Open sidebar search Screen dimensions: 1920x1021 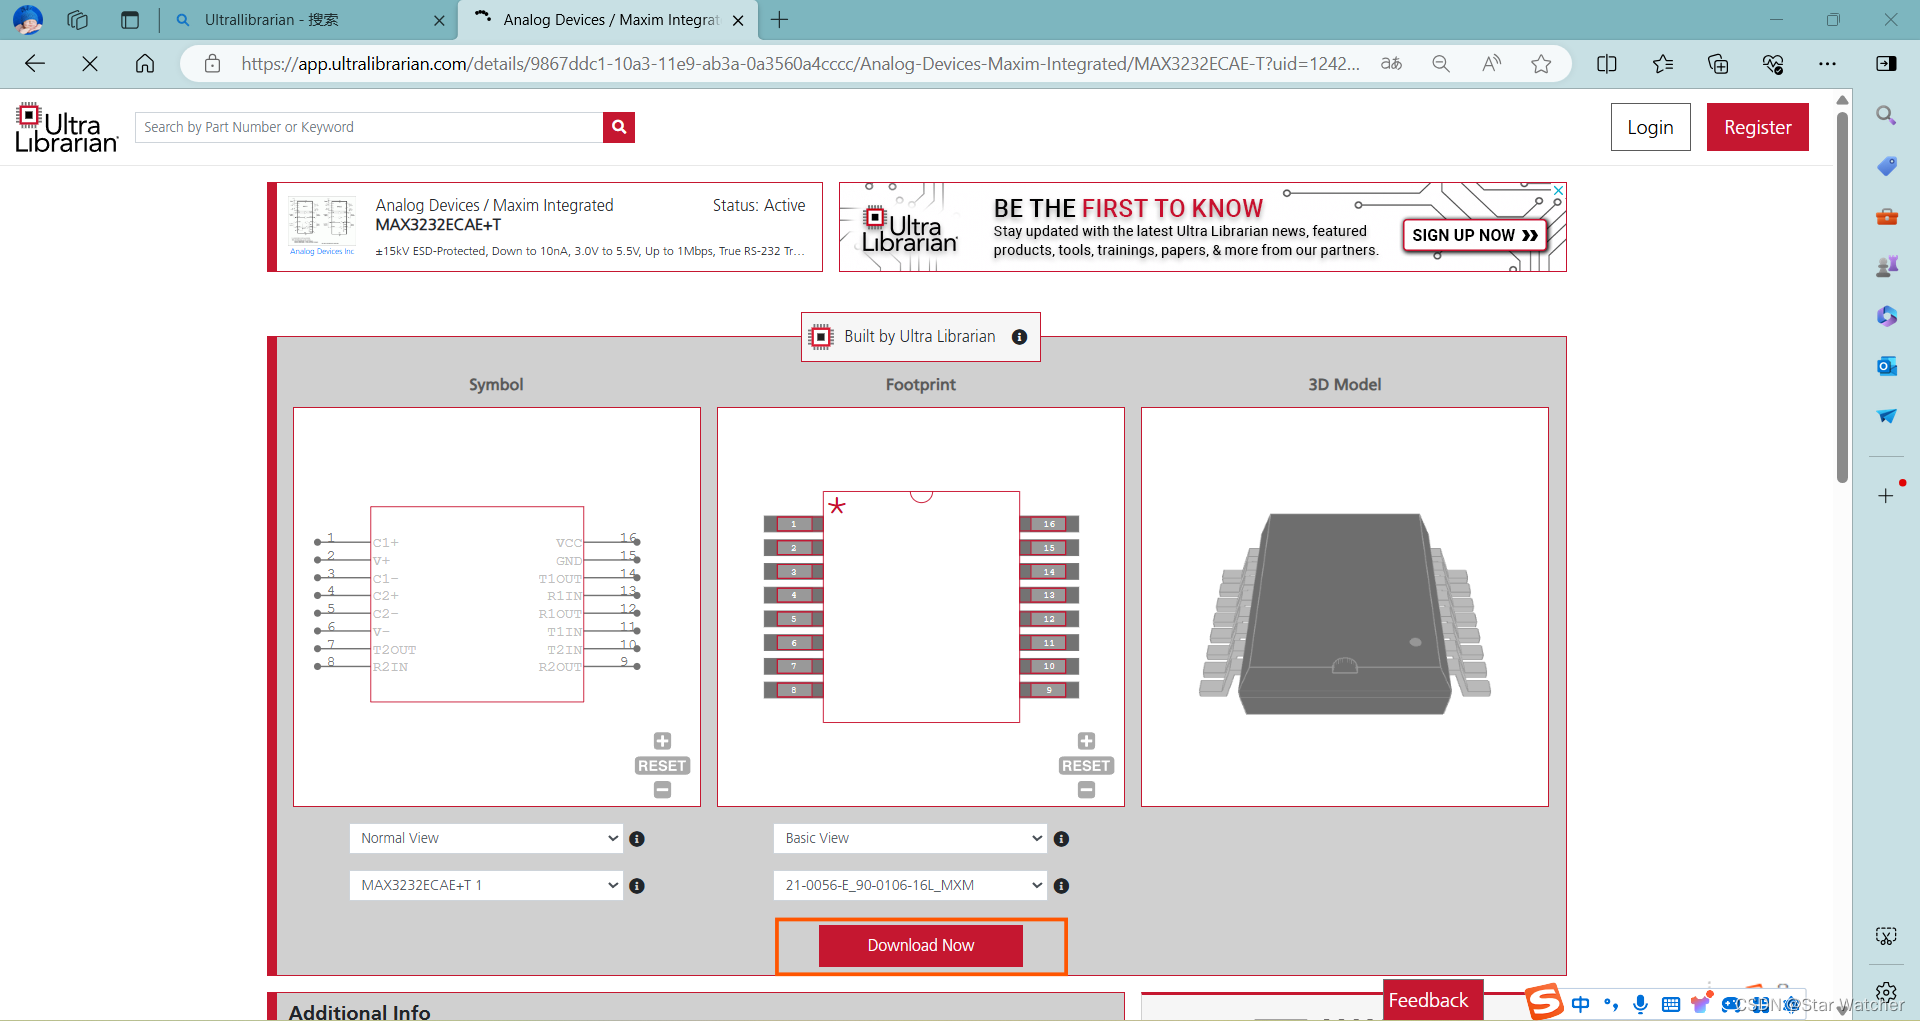tap(1886, 115)
